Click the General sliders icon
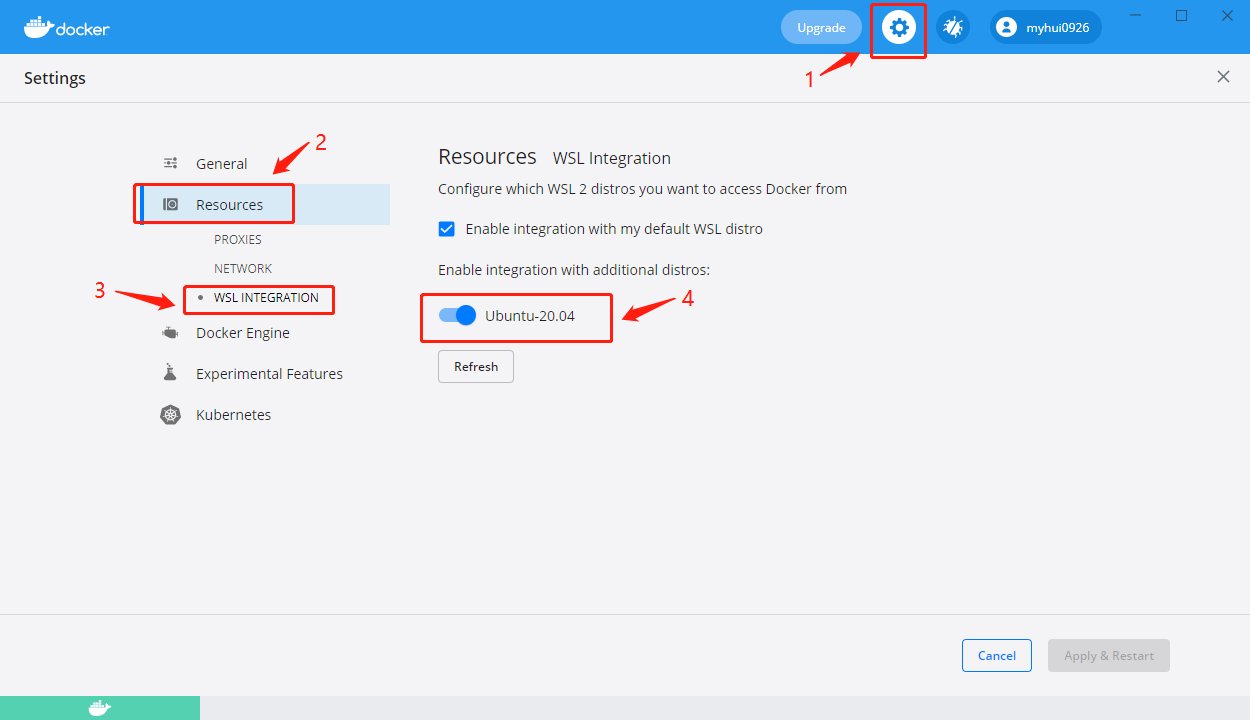This screenshot has width=1250, height=720. (x=171, y=164)
